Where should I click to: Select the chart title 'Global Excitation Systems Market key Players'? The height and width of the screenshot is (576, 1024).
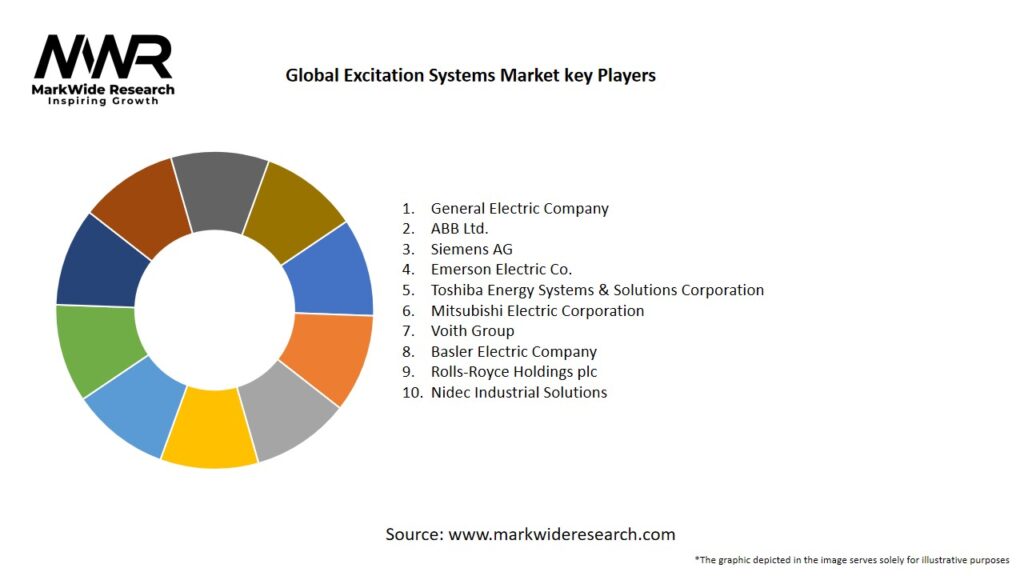coord(470,75)
